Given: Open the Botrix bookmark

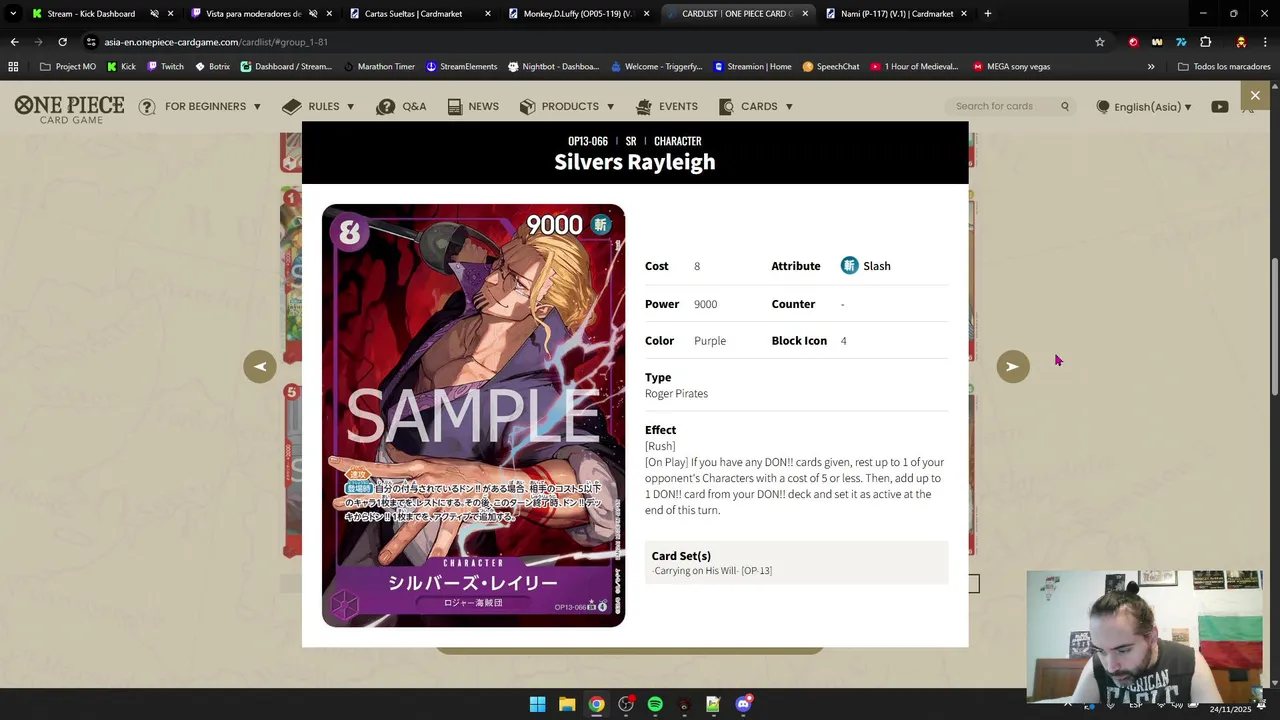Looking at the screenshot, I should pyautogui.click(x=212, y=67).
